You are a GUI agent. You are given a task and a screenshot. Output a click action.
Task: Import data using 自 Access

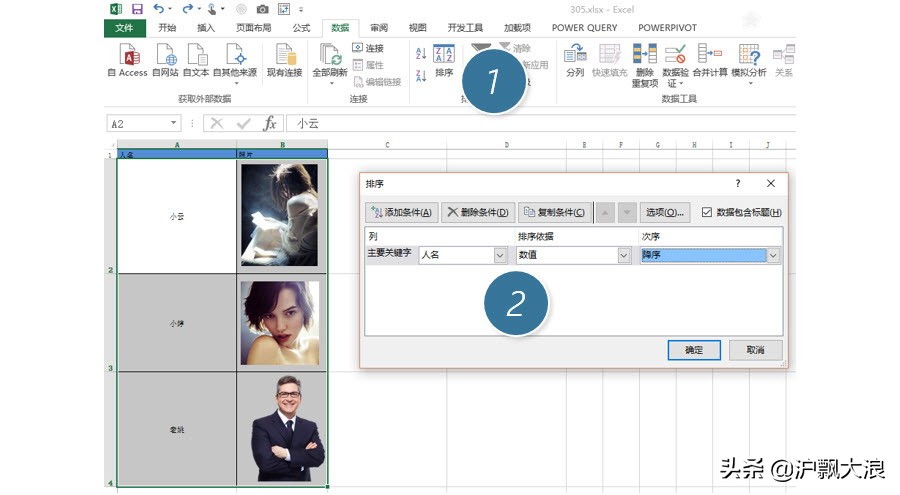[128, 60]
